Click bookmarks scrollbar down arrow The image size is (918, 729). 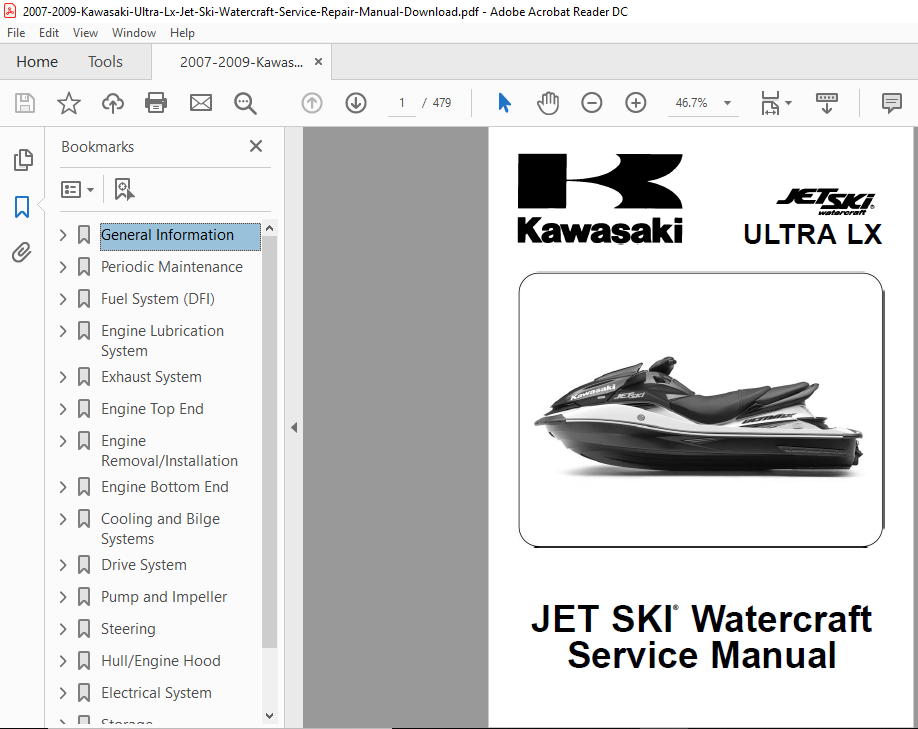[x=269, y=716]
